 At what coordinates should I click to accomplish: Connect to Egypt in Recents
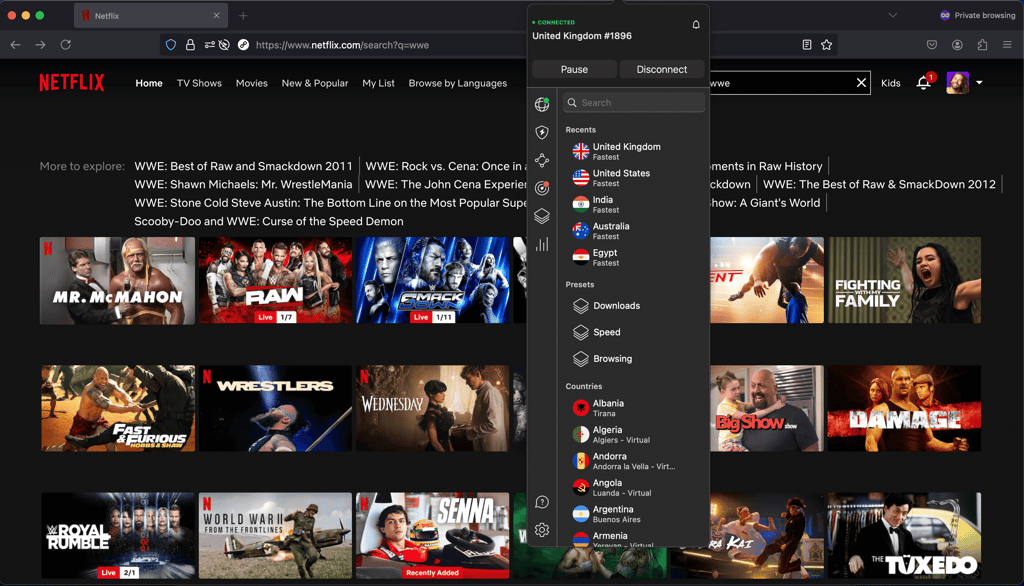pyautogui.click(x=635, y=257)
